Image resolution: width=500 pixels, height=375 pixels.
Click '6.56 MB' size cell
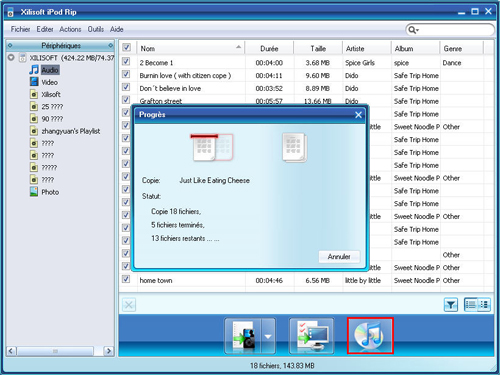coord(318,281)
